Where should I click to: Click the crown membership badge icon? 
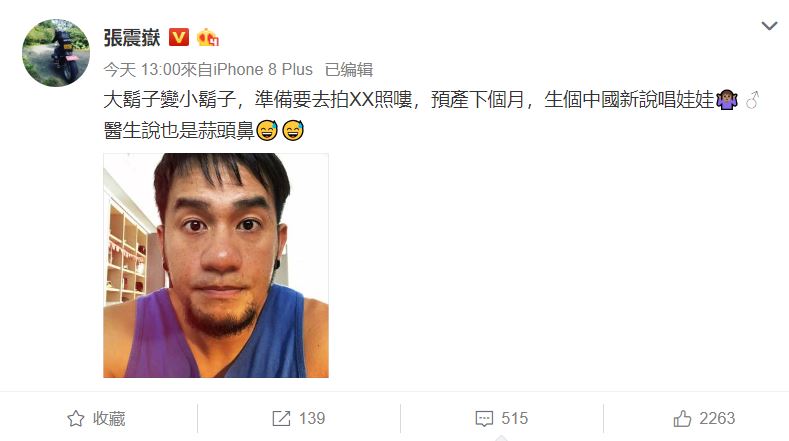(207, 37)
